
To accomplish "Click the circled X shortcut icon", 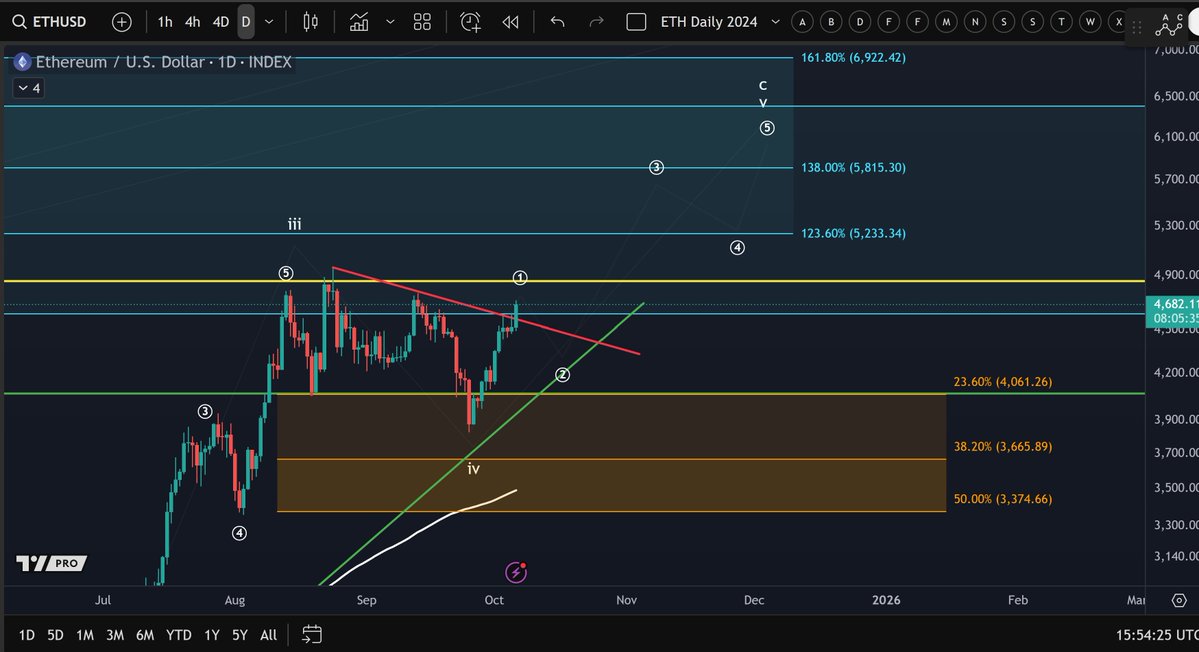I will pyautogui.click(x=1119, y=22).
